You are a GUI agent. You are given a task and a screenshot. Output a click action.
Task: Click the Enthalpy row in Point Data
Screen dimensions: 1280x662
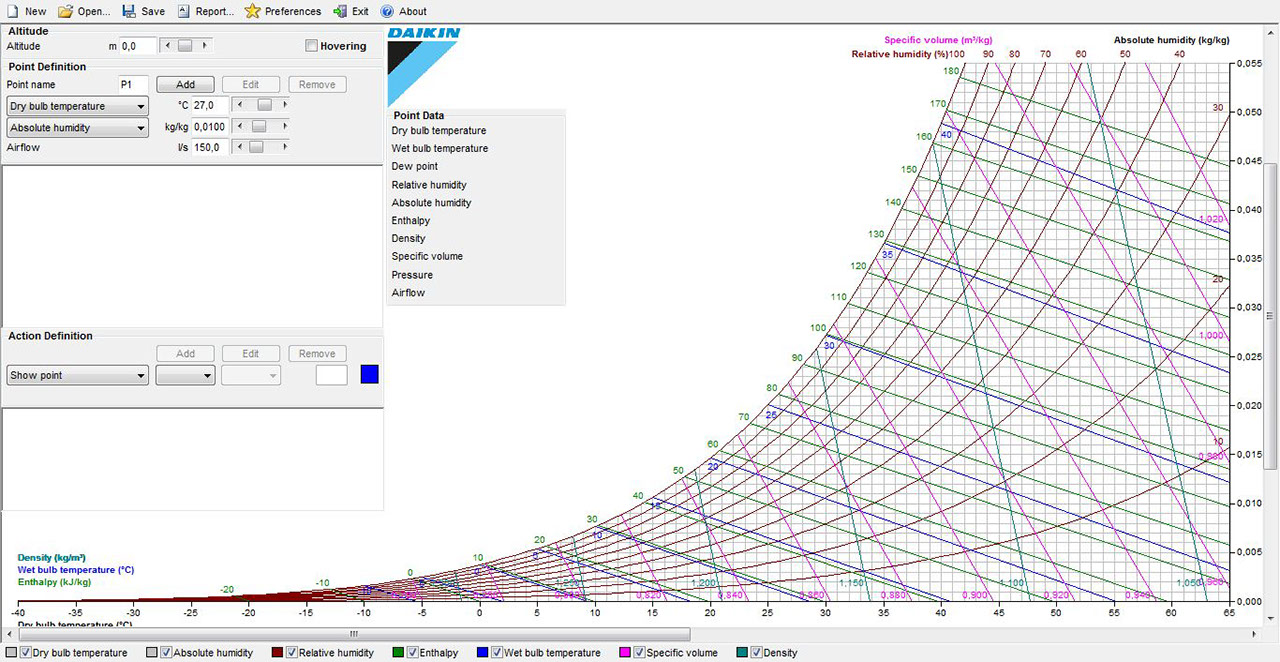[411, 221]
